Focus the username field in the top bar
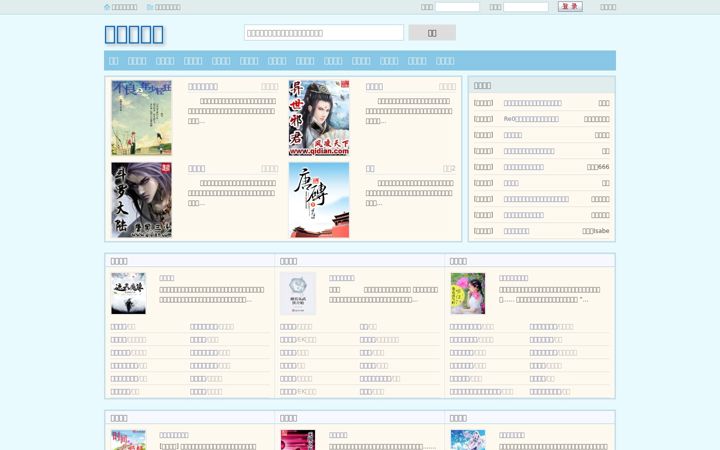The height and width of the screenshot is (450, 720). point(457,7)
